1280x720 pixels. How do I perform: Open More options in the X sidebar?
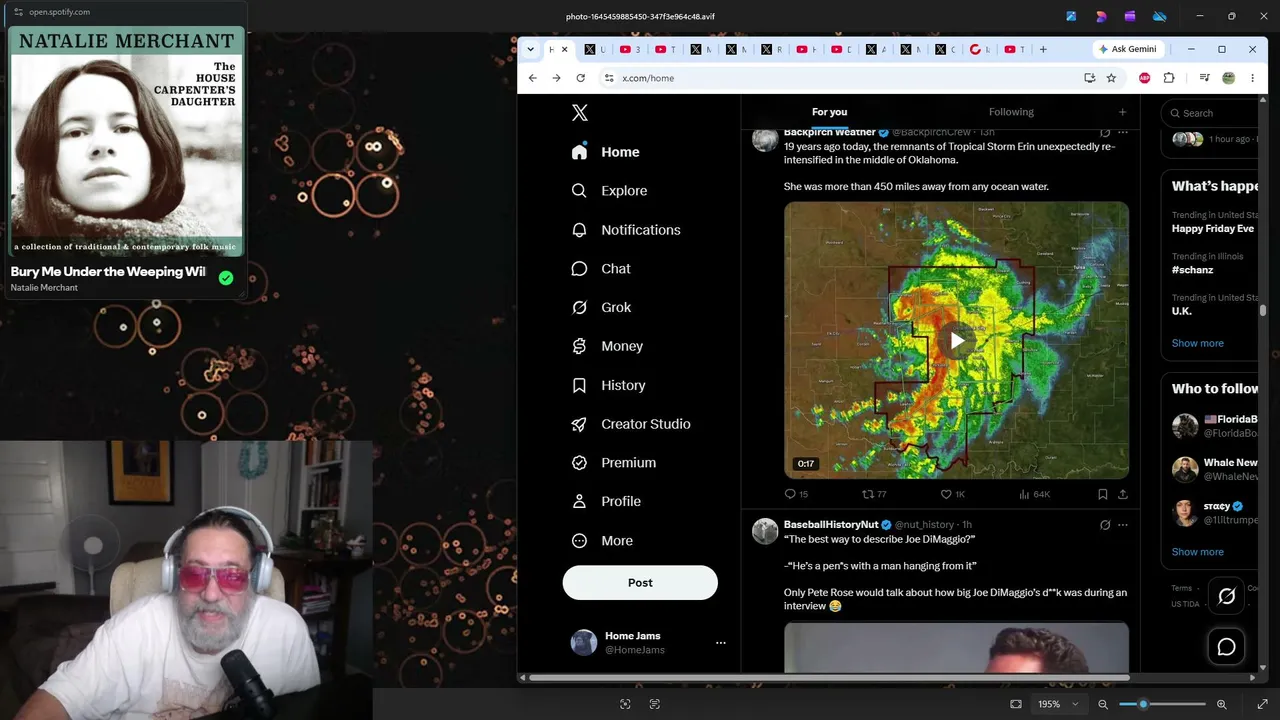coord(602,541)
